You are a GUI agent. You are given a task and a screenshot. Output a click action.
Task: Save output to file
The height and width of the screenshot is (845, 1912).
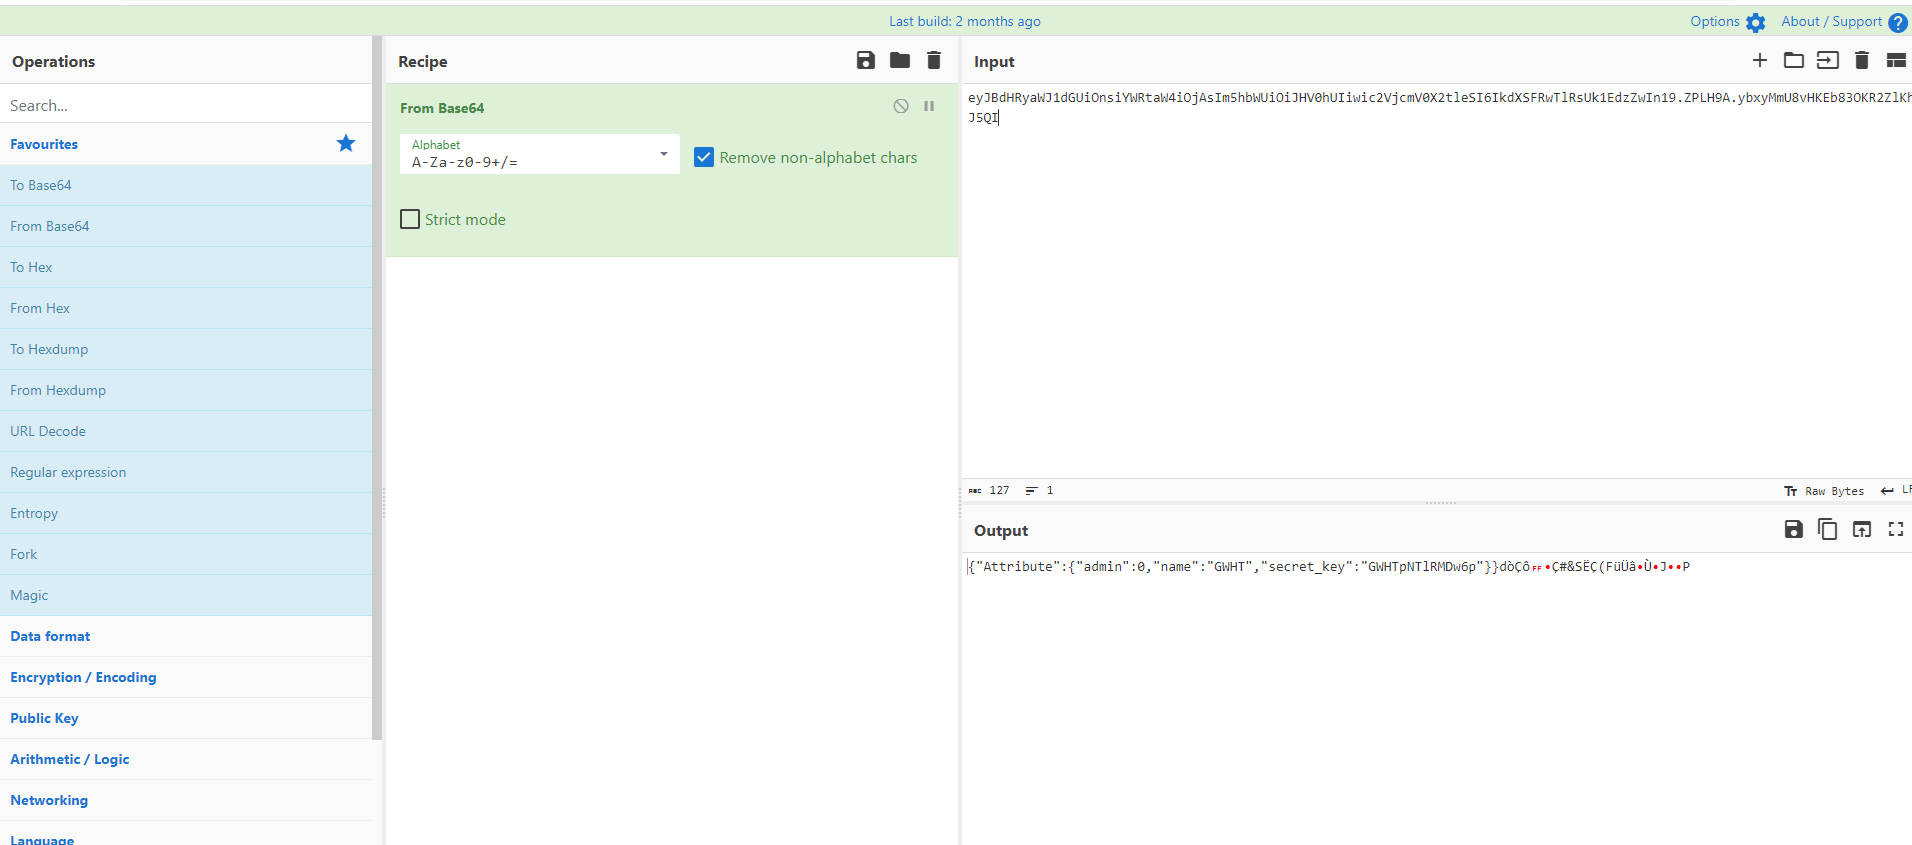tap(1793, 530)
